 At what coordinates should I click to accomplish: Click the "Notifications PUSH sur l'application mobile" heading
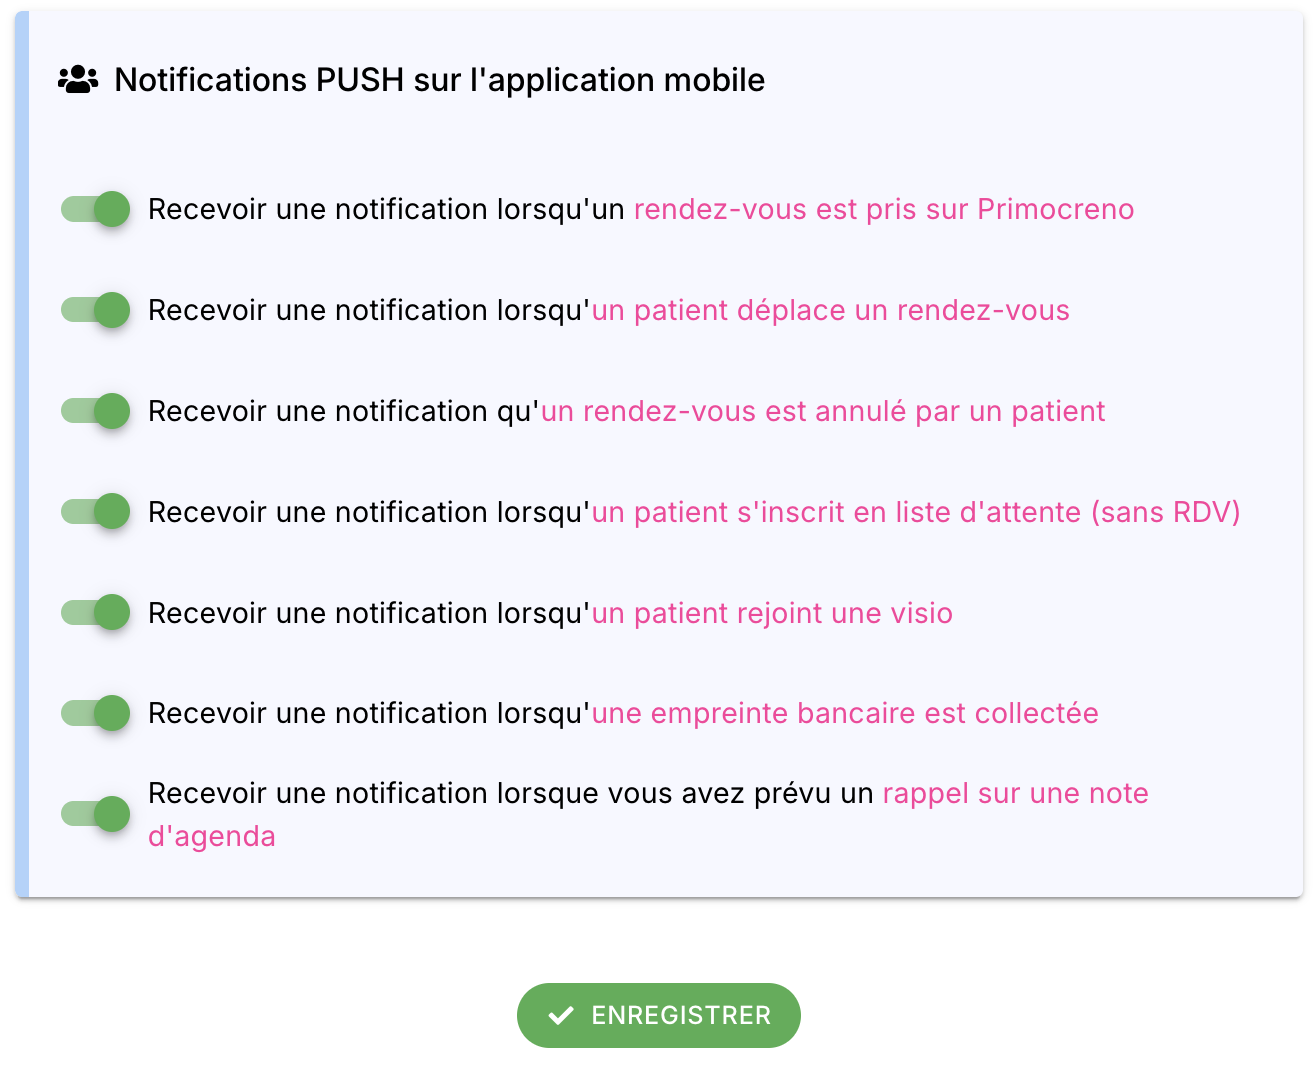click(x=440, y=80)
